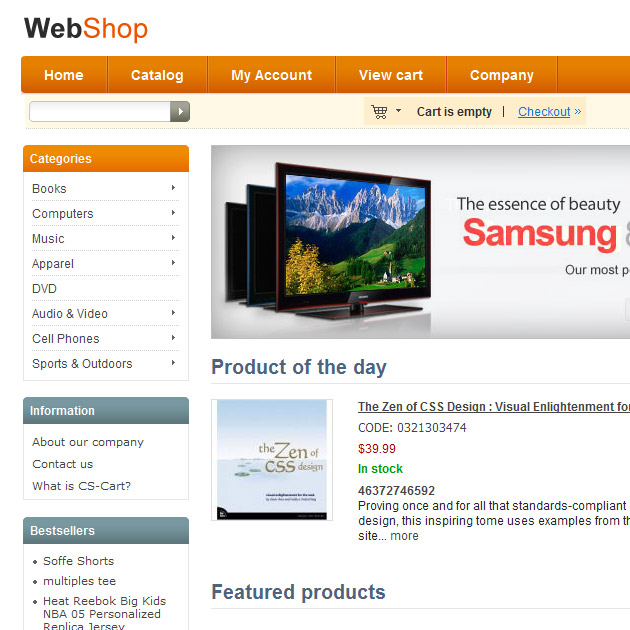
Task: Expand Sports & Outdoors category arrow
Action: pos(173,363)
